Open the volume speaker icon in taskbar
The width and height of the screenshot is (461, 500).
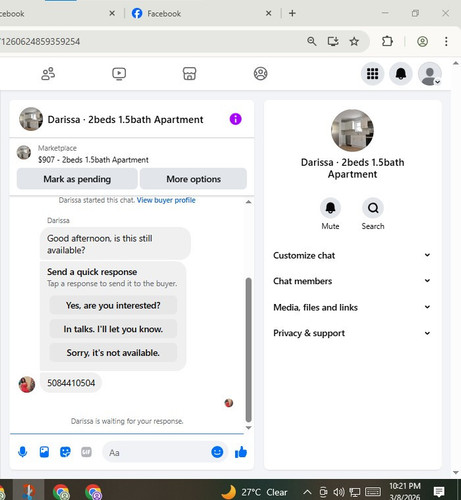click(339, 492)
